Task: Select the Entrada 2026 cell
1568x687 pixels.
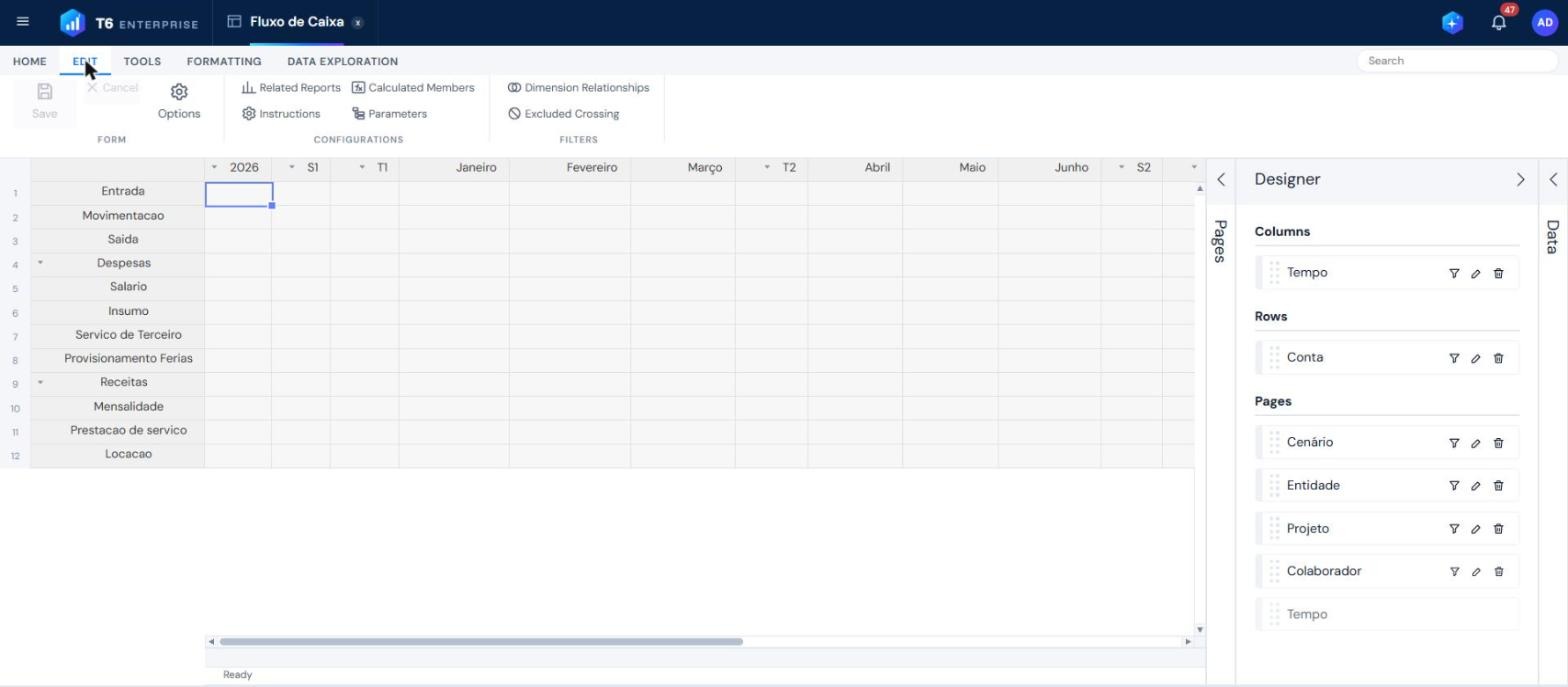Action: point(239,194)
